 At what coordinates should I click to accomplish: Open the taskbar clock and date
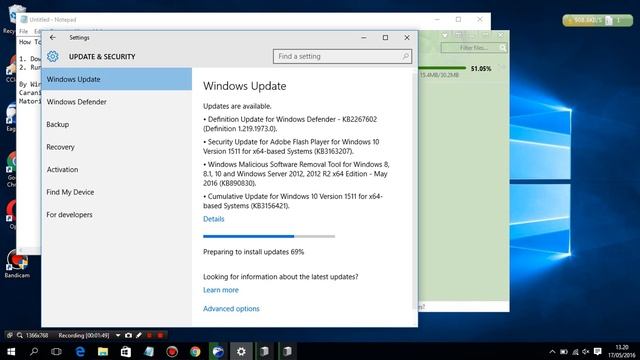click(x=622, y=351)
